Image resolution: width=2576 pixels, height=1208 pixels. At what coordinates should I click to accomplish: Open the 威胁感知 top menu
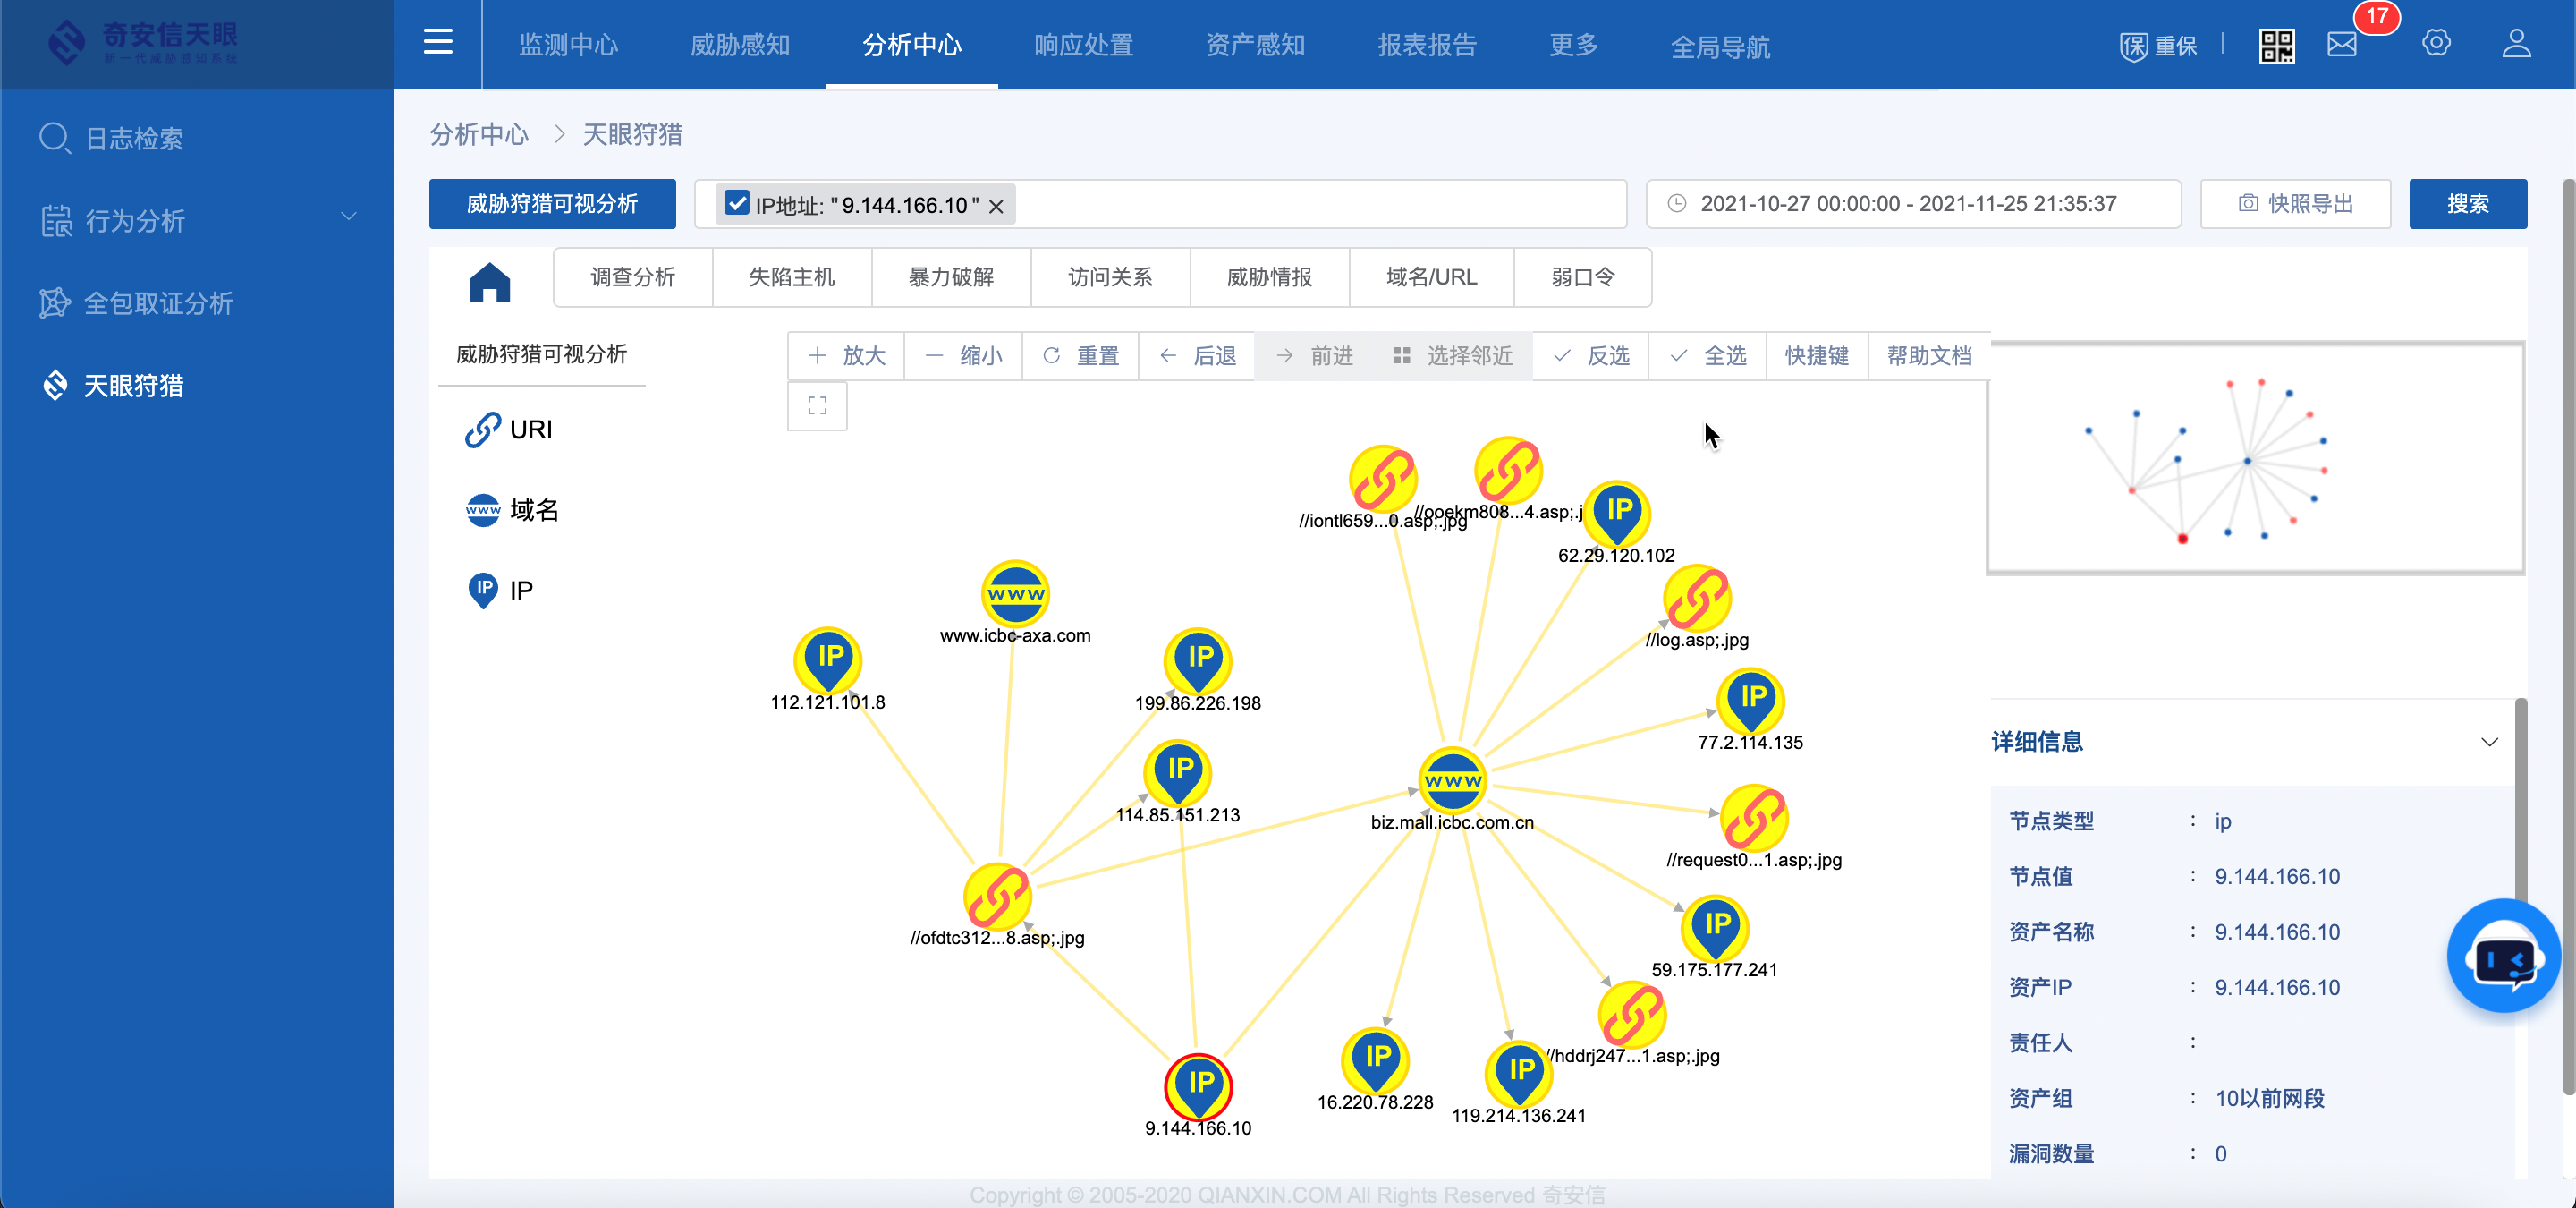(740, 45)
